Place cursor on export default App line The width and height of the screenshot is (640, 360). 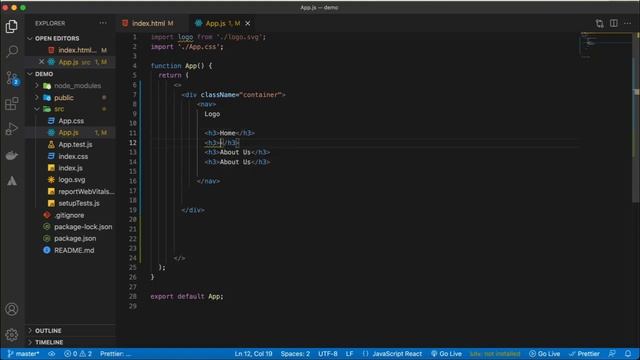pos(187,297)
